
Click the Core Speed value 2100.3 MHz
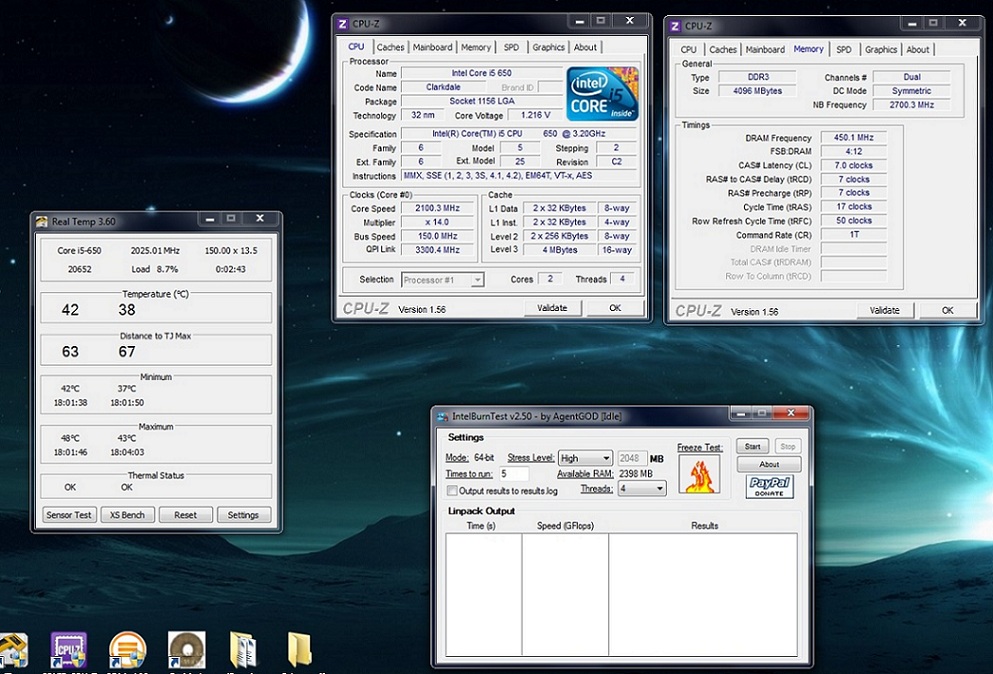click(438, 208)
